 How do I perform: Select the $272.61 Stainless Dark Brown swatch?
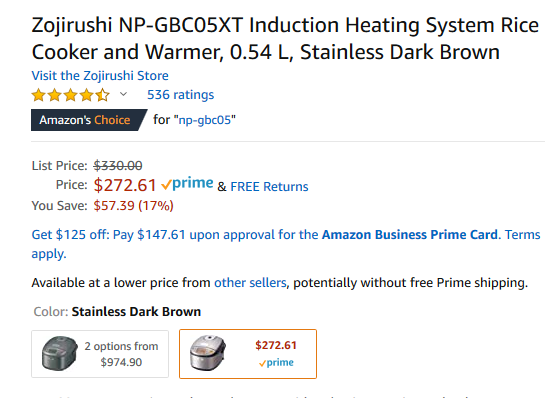[248, 354]
